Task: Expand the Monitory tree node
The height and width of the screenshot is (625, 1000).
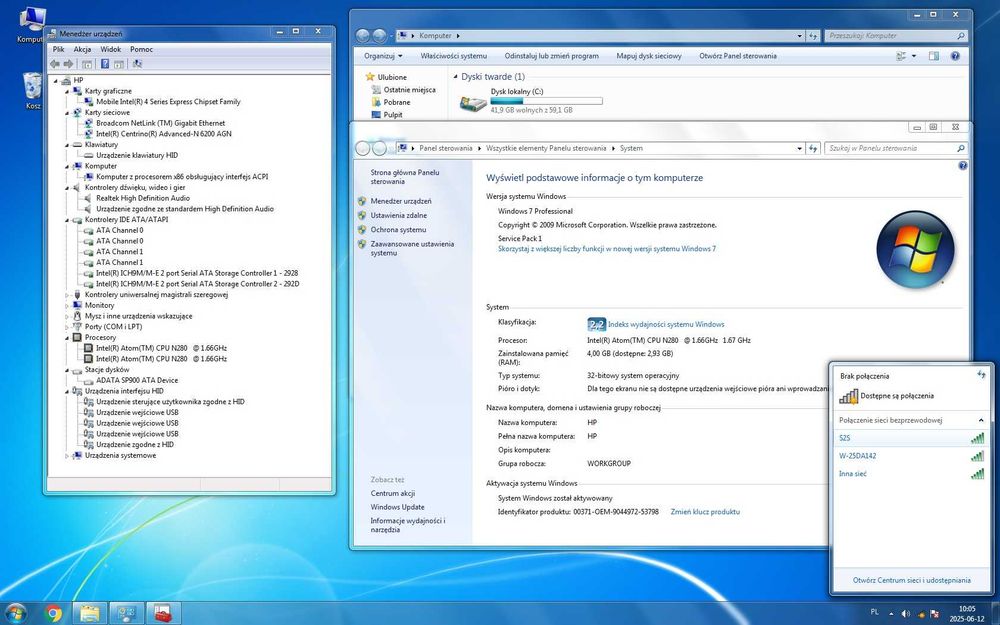Action: pos(67,305)
